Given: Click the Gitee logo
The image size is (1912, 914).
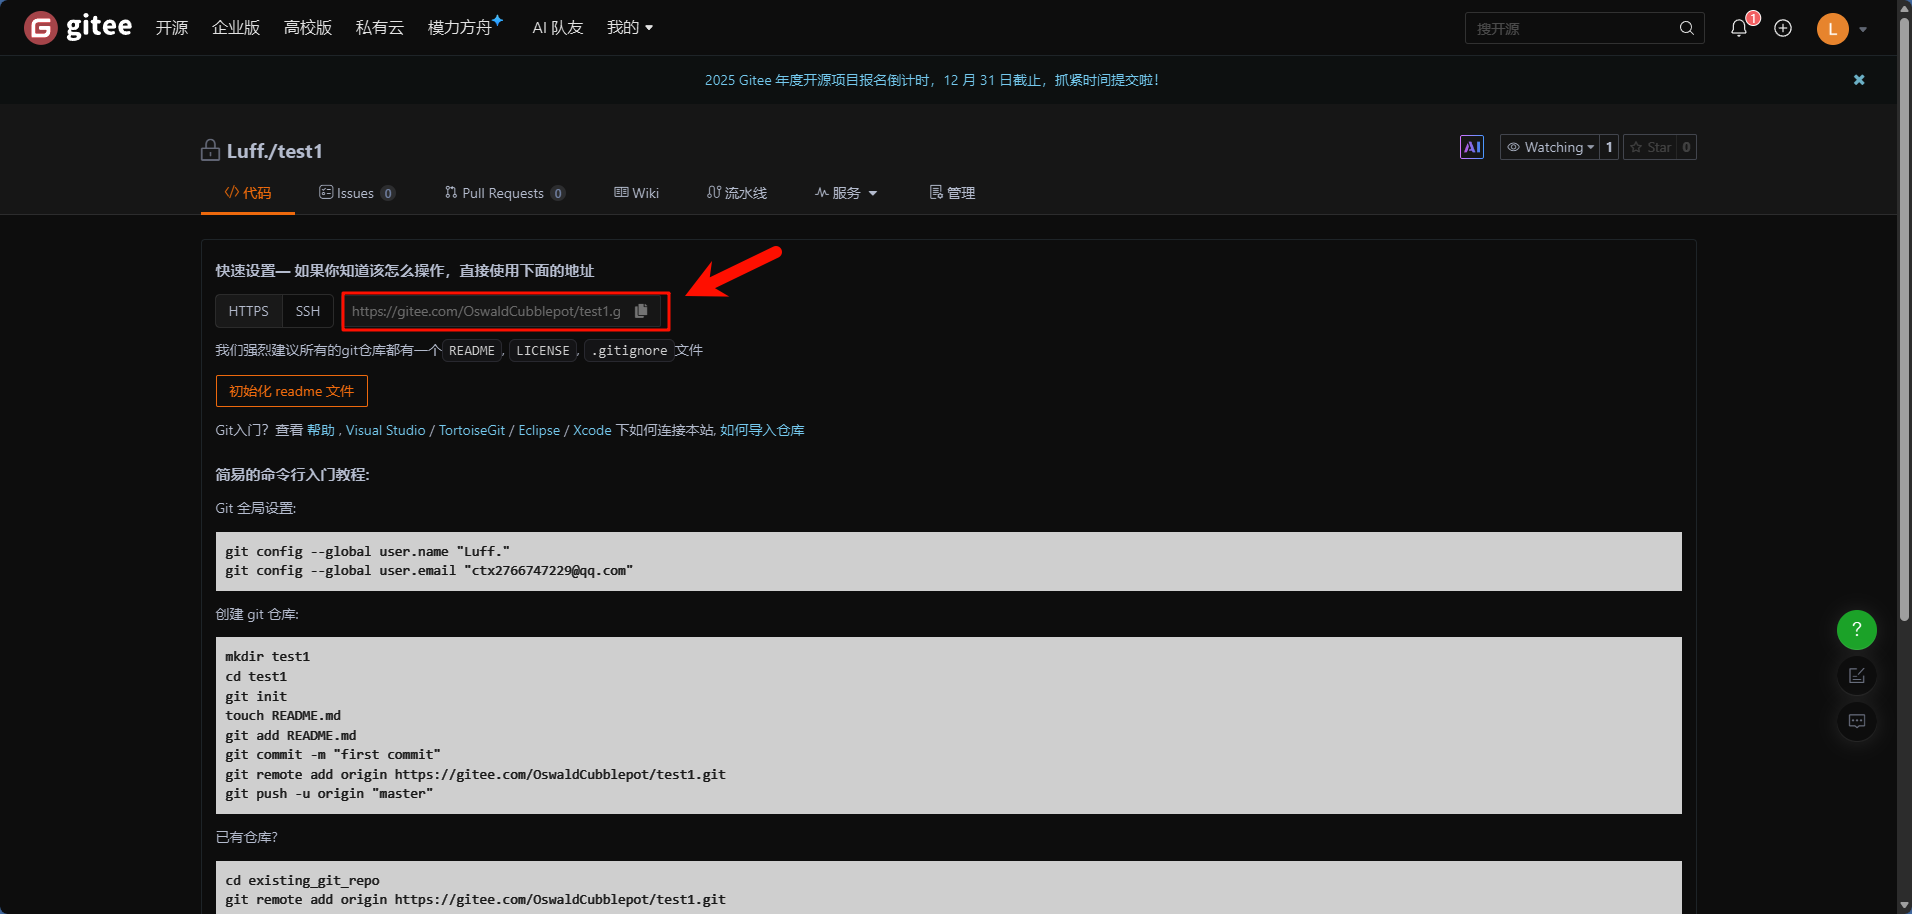Looking at the screenshot, I should 78,27.
